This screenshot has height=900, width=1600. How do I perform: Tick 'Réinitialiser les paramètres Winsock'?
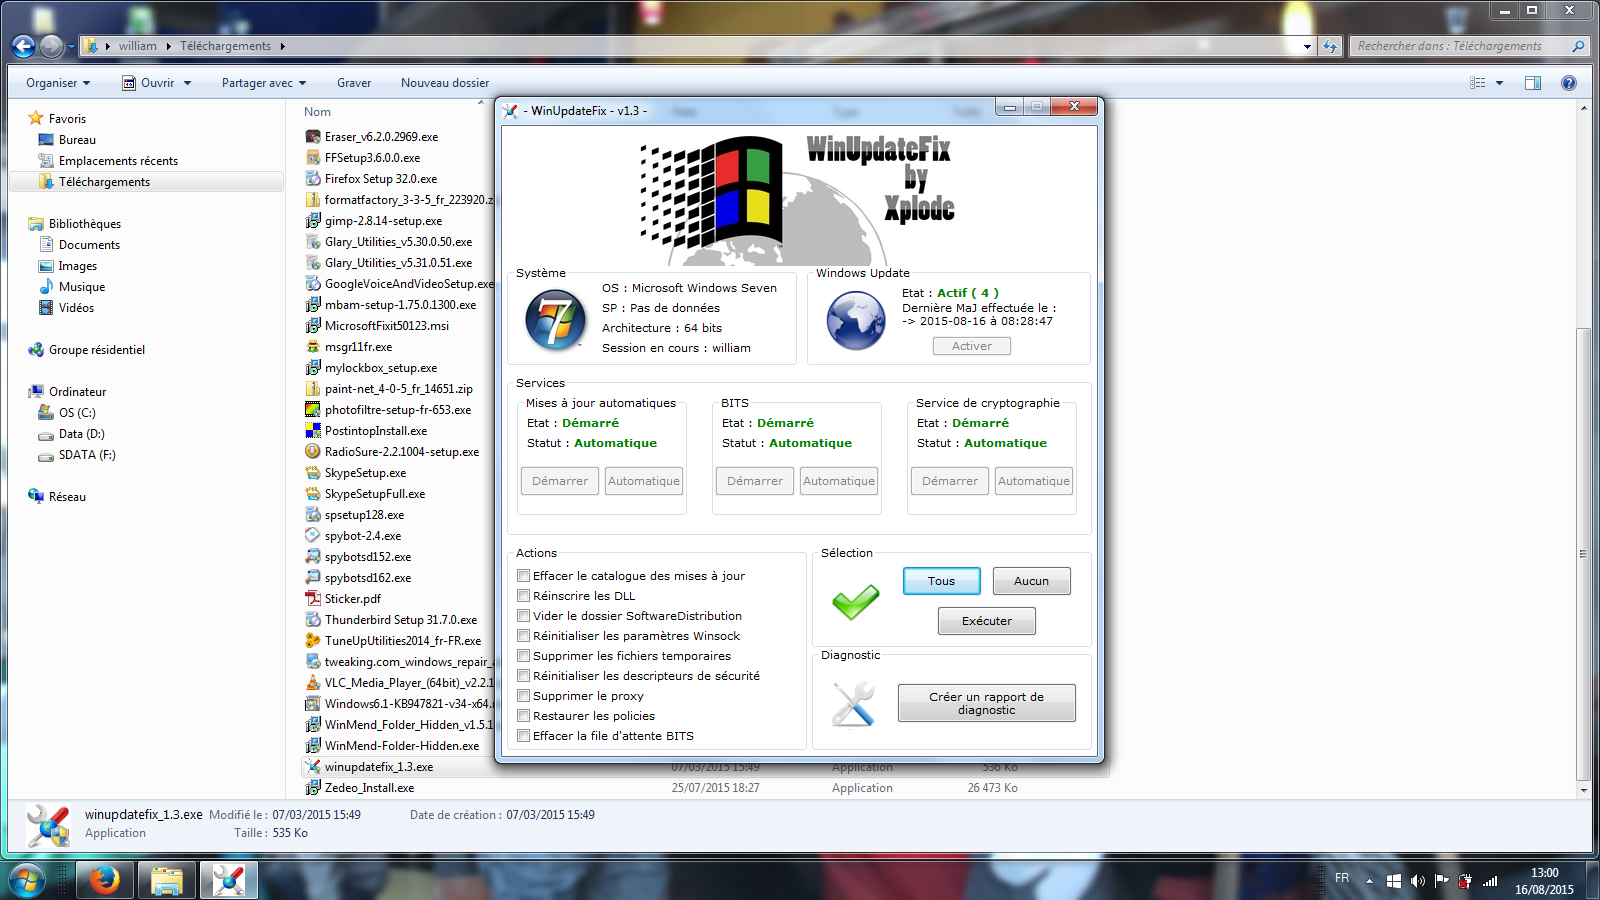point(523,636)
